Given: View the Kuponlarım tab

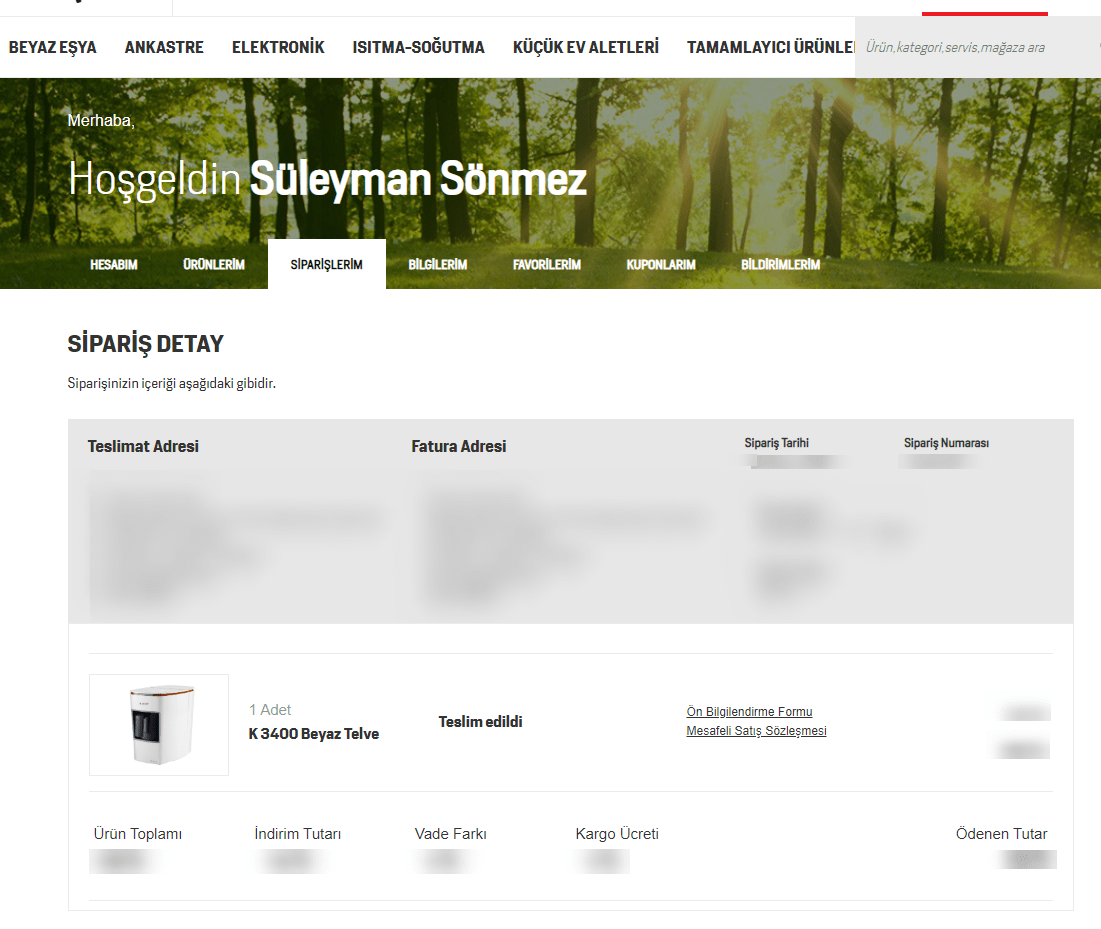Looking at the screenshot, I should pyautogui.click(x=660, y=265).
